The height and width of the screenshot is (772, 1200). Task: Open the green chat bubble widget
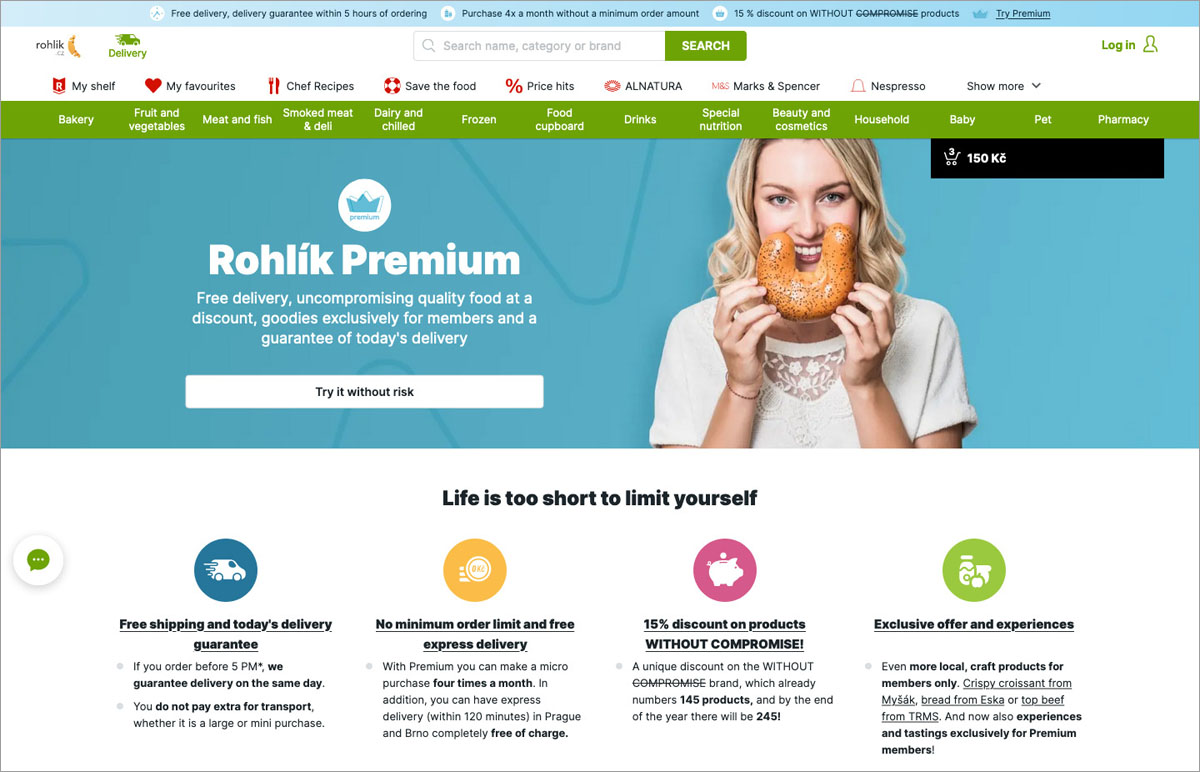38,560
